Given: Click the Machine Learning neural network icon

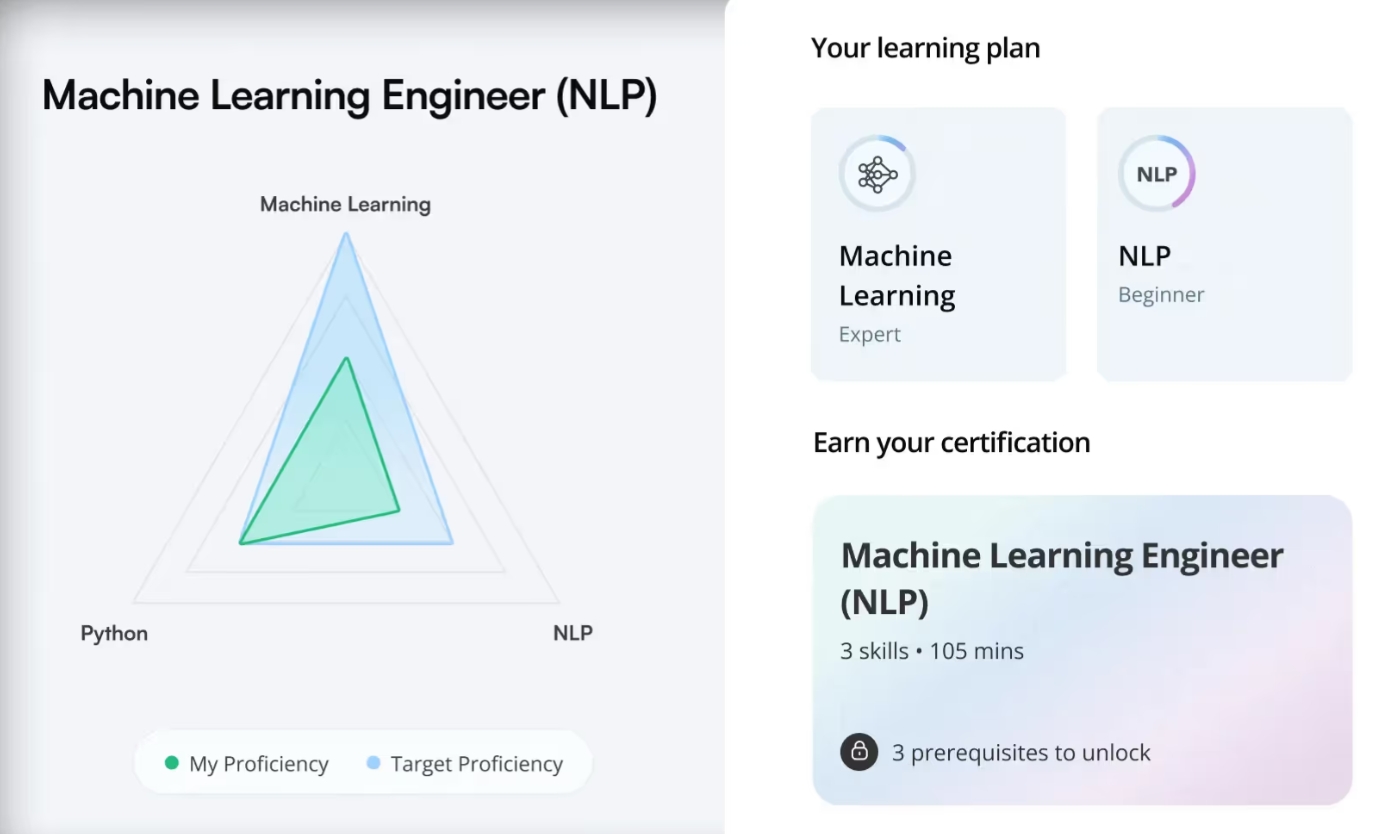Looking at the screenshot, I should 877,174.
